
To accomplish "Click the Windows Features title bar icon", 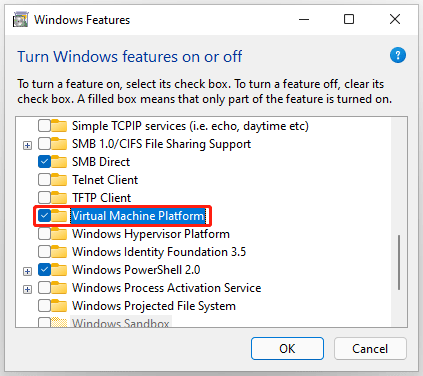I will click(20, 19).
